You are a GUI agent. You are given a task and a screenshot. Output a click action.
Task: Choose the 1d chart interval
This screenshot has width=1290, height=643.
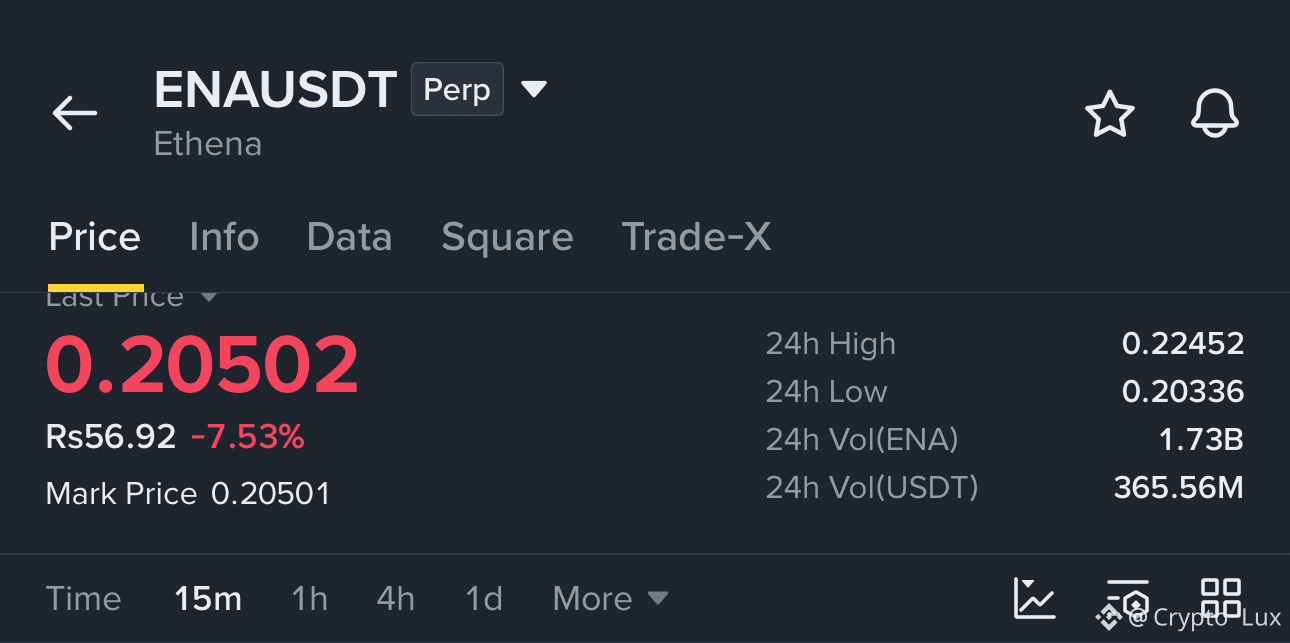(x=484, y=599)
